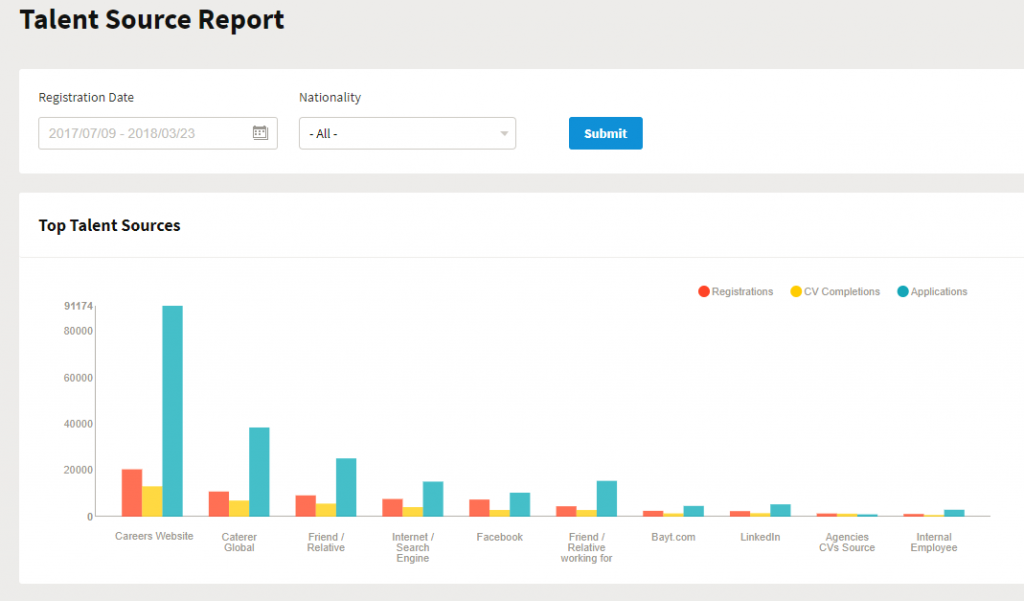1024x601 pixels.
Task: Click the Careers Website Applications bar
Action: (x=173, y=410)
